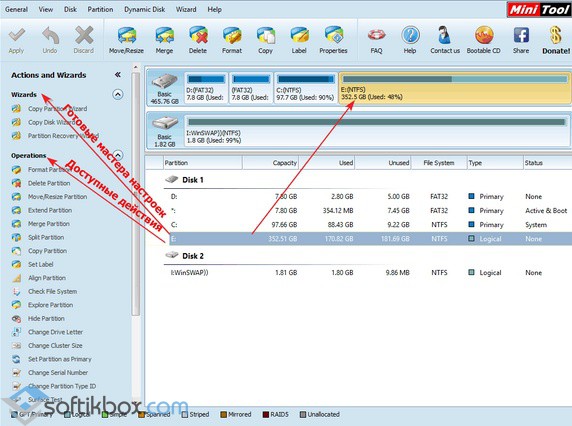Collapse the Wizards section chevron
572x426 pixels.
point(117,94)
